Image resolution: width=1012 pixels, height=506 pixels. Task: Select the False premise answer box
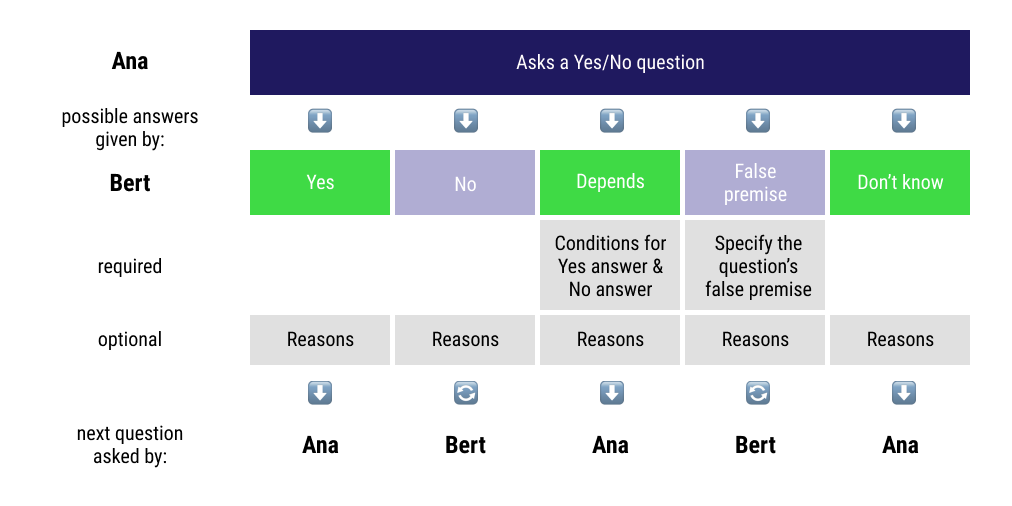pos(755,182)
